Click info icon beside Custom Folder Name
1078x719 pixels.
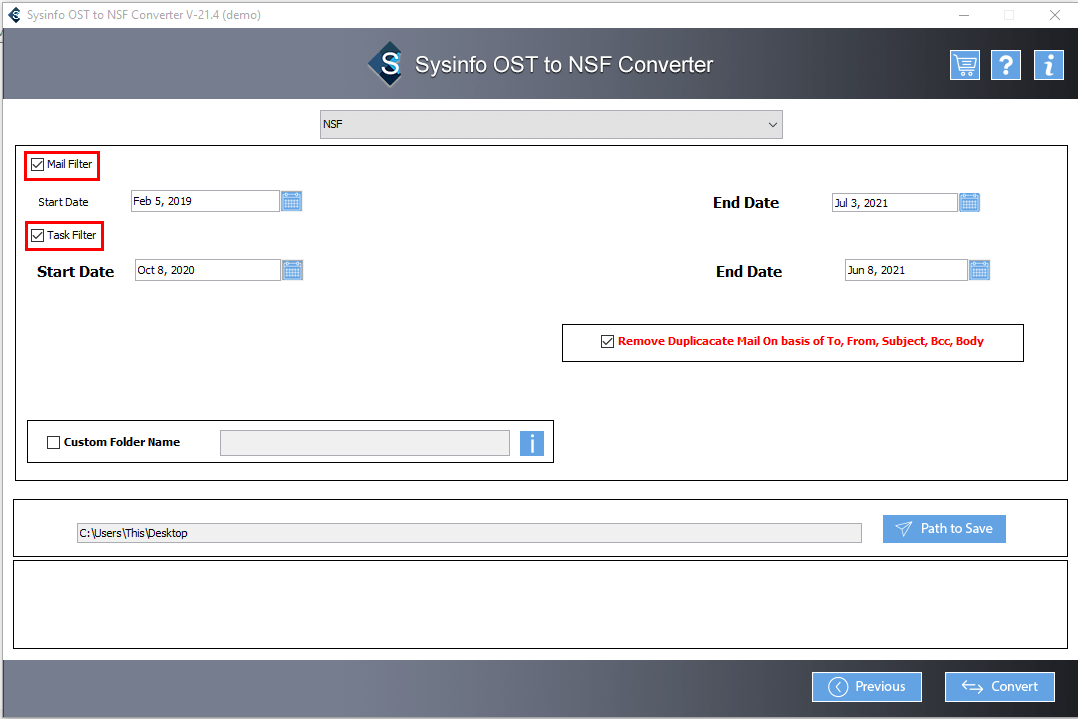click(x=531, y=443)
